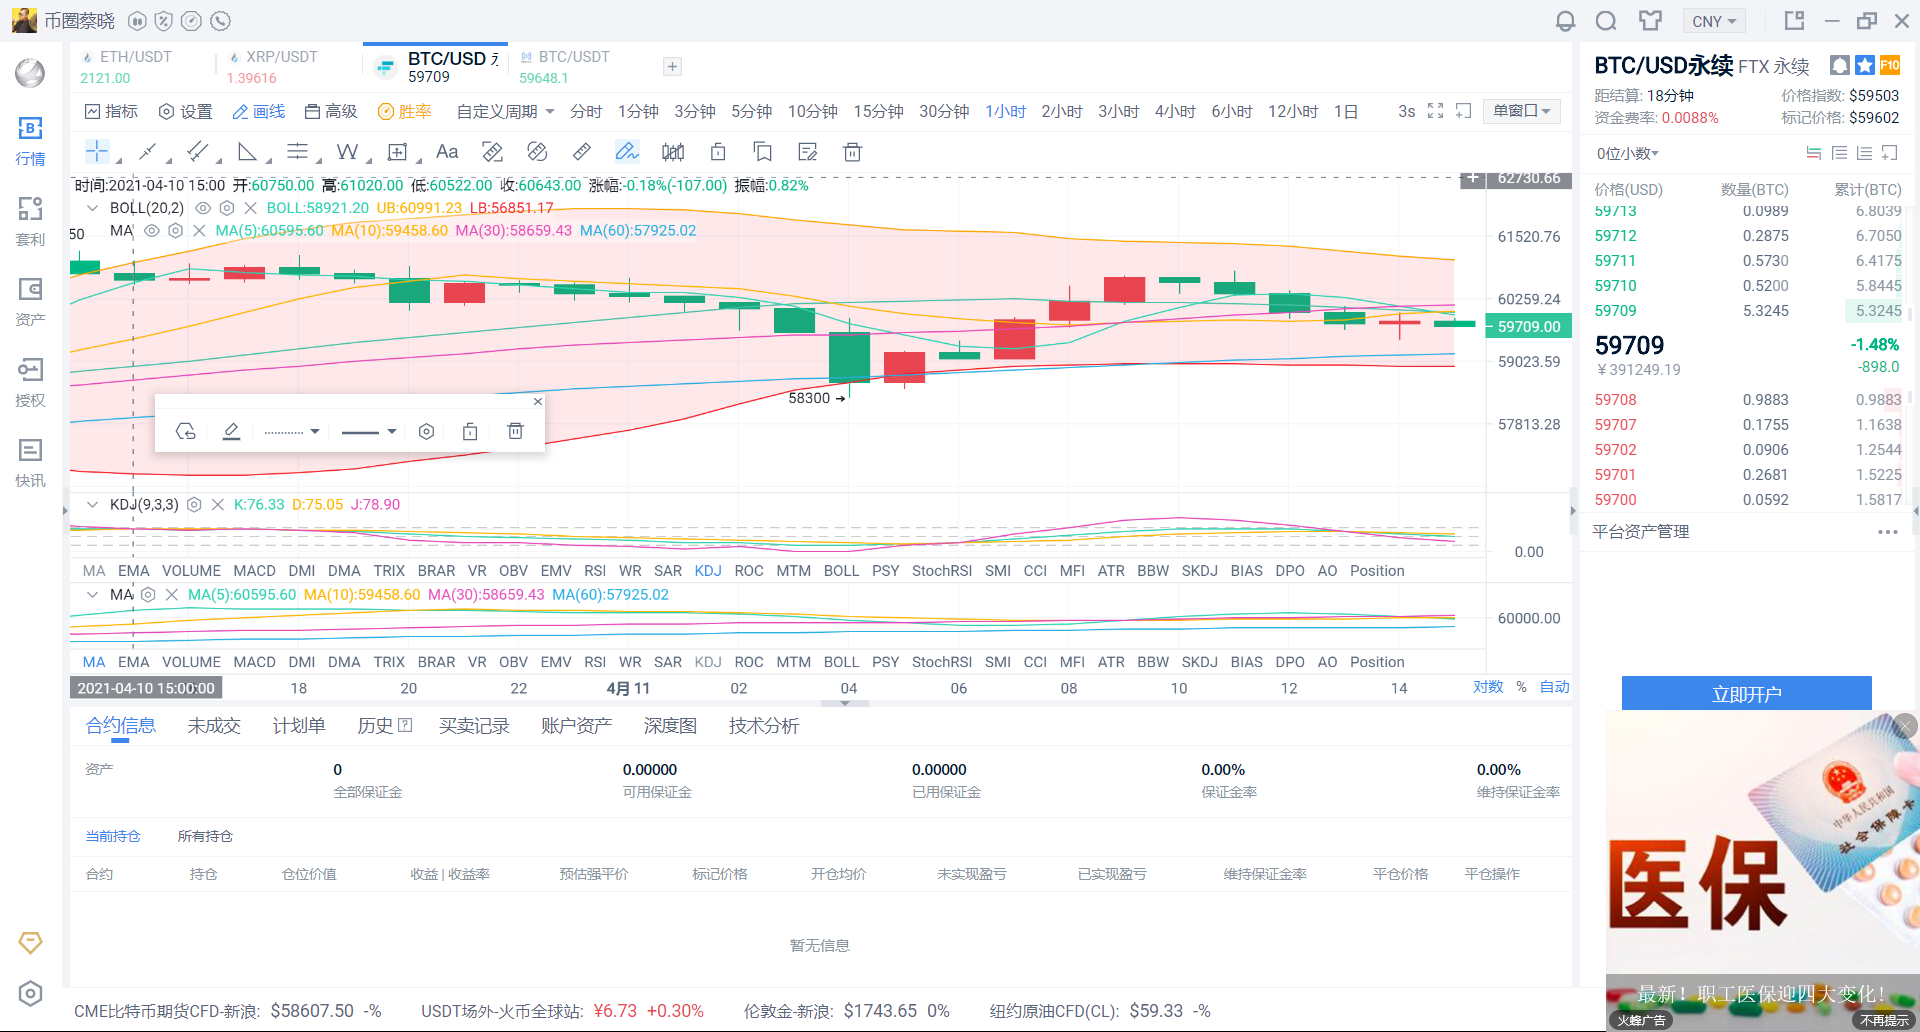Screen dimensions: 1920x1032
Task: Click the active pencil drawing tool
Action: point(627,152)
